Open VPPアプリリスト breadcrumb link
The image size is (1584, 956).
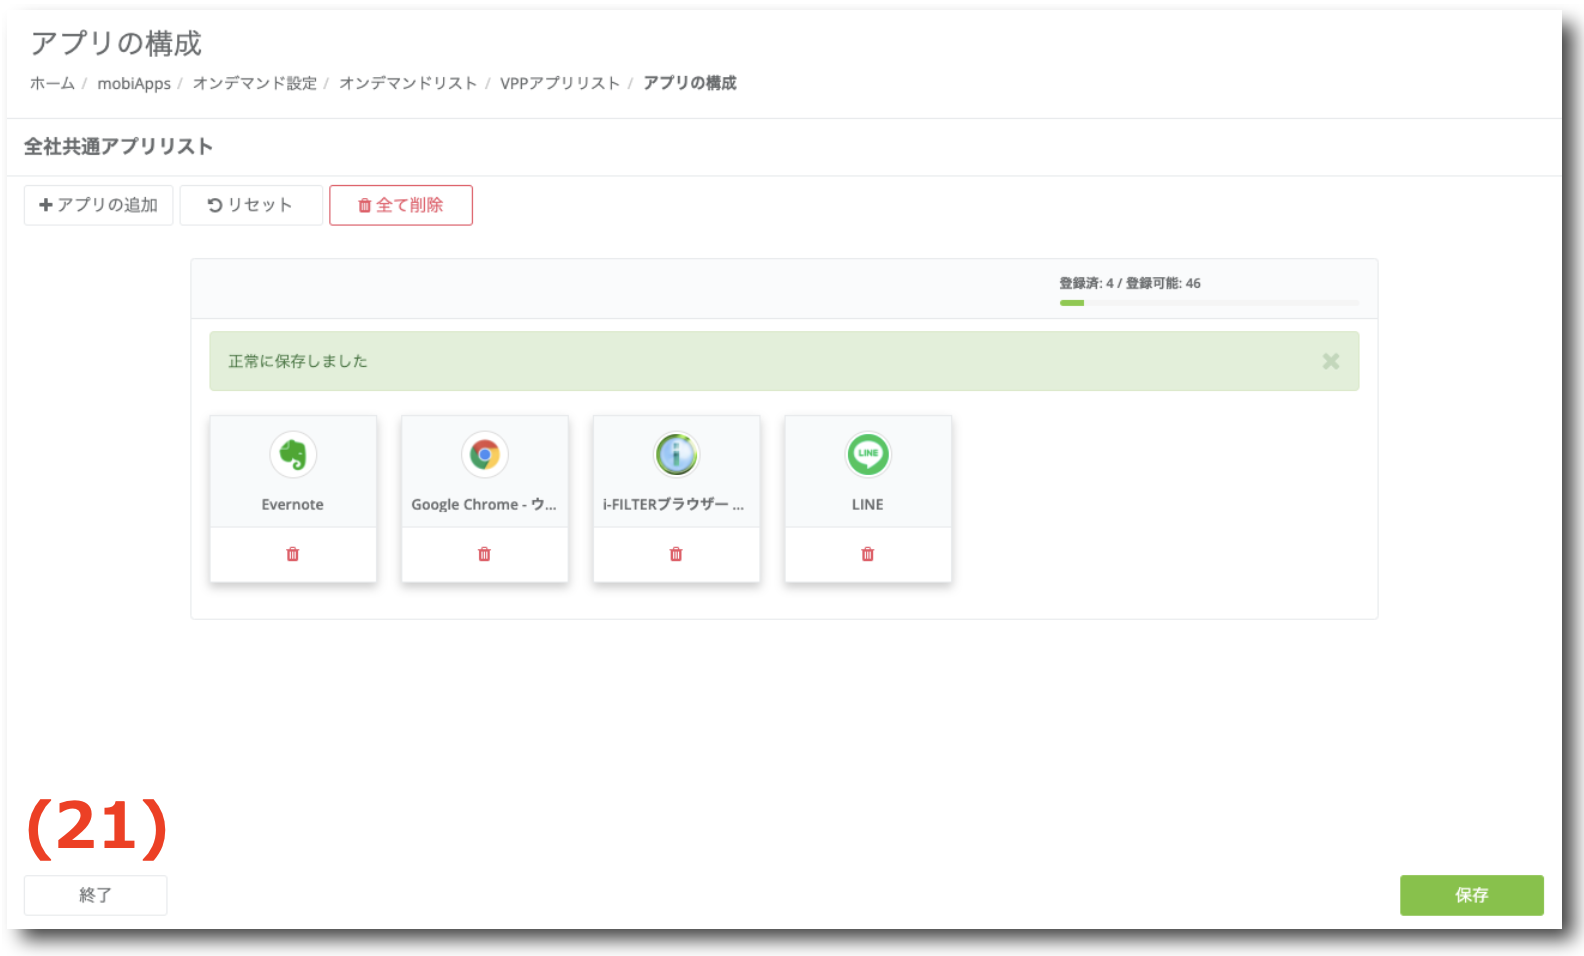pos(560,83)
